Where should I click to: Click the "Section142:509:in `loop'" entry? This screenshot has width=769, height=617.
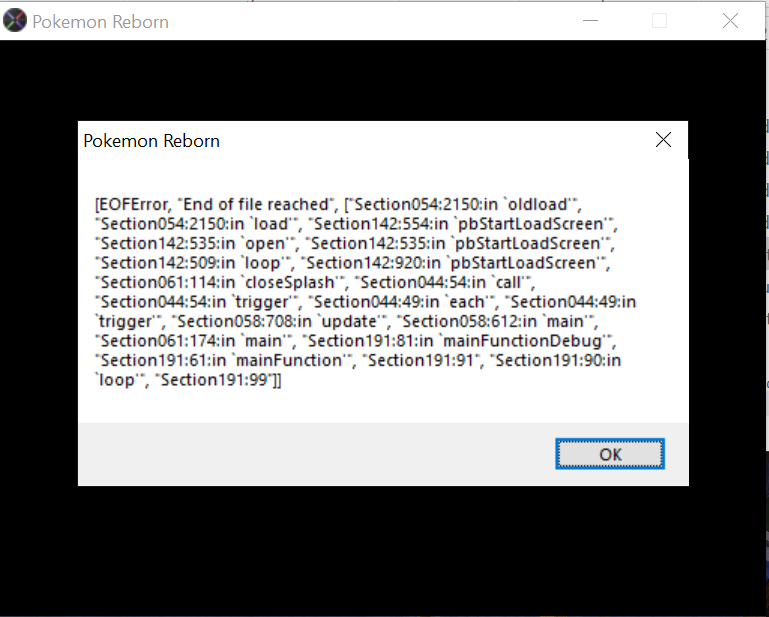[x=193, y=263]
